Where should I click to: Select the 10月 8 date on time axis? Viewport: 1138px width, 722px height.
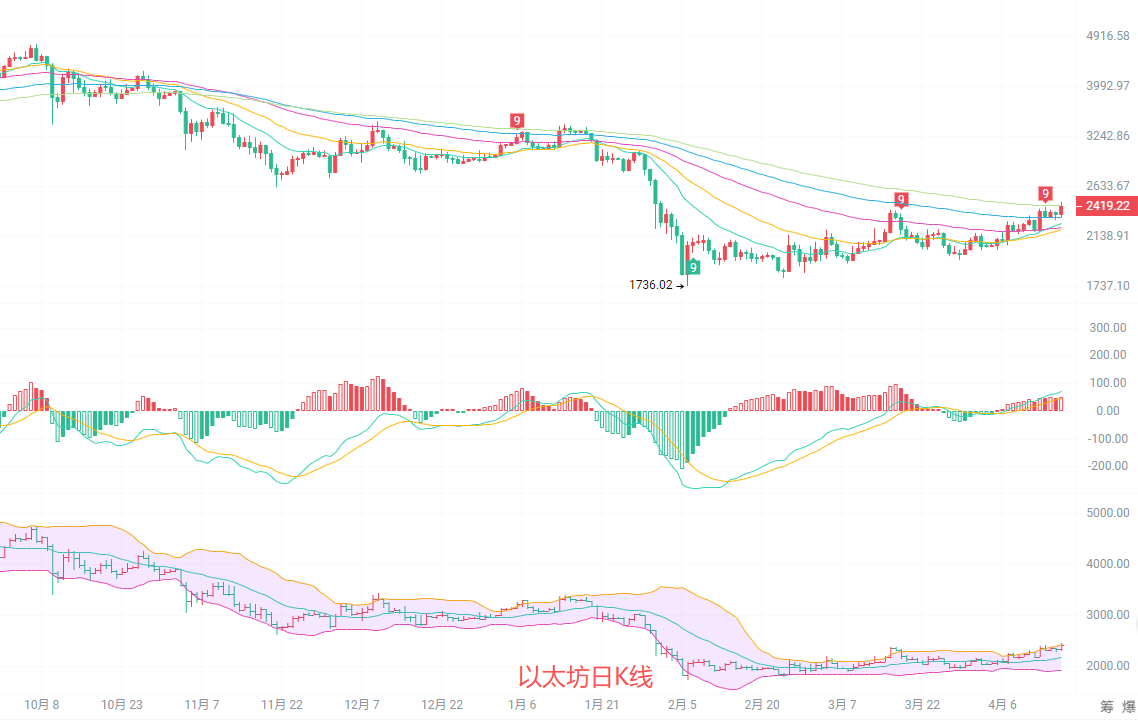(x=40, y=704)
